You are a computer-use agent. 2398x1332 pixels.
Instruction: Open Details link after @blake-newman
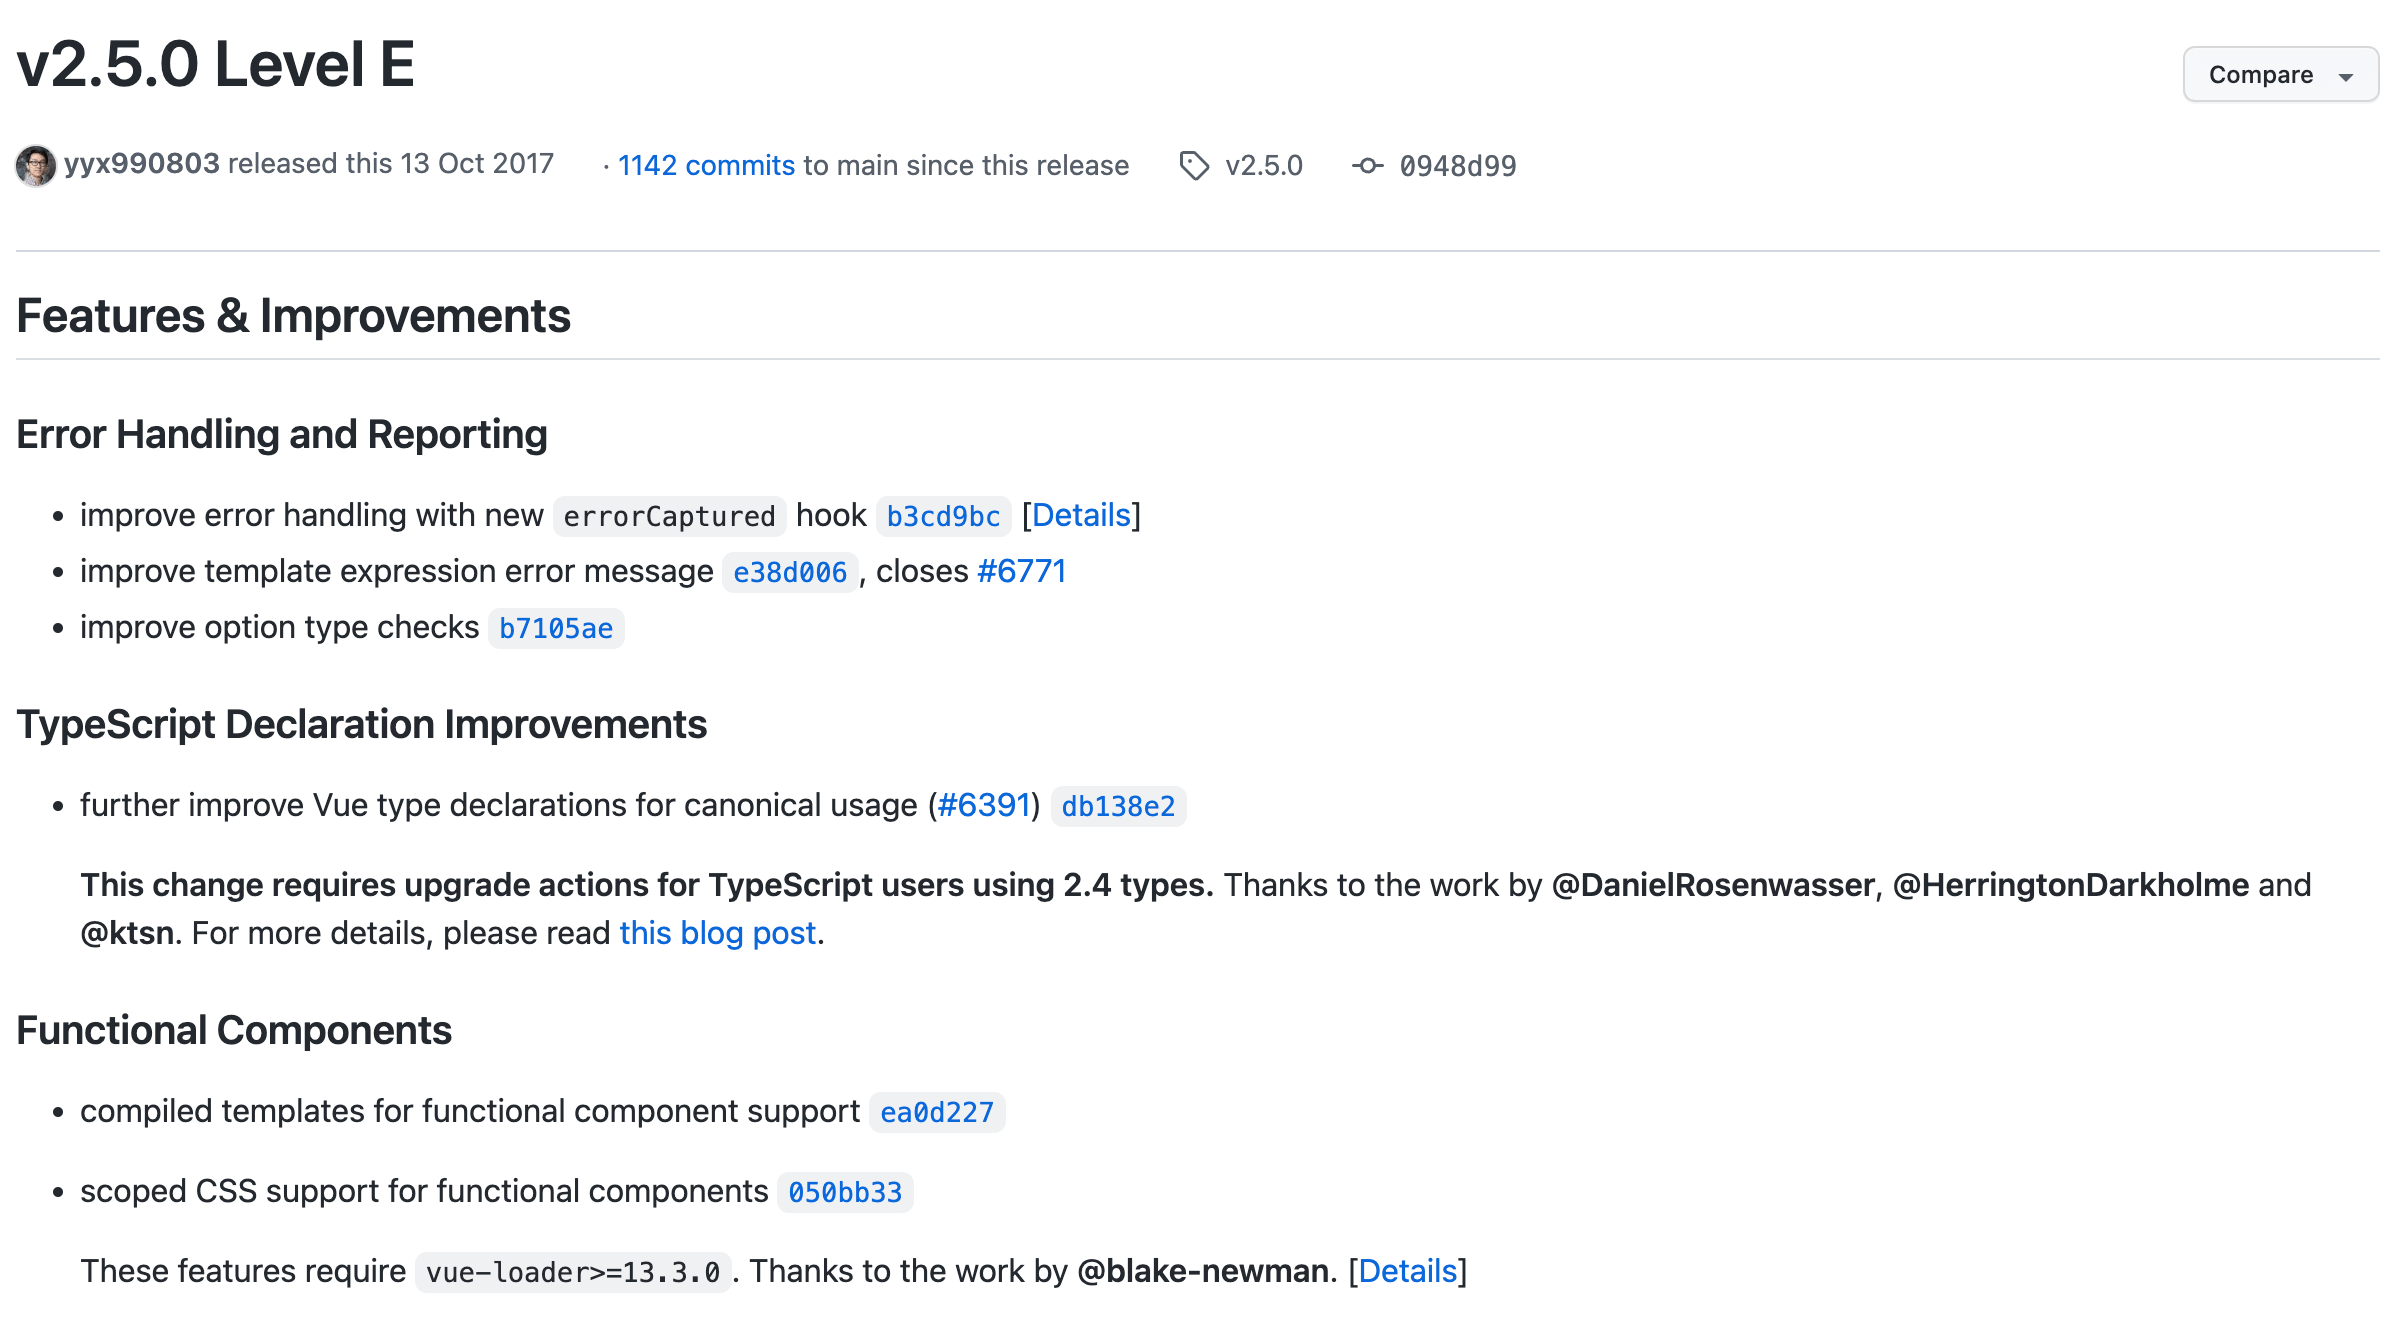pyautogui.click(x=1407, y=1272)
